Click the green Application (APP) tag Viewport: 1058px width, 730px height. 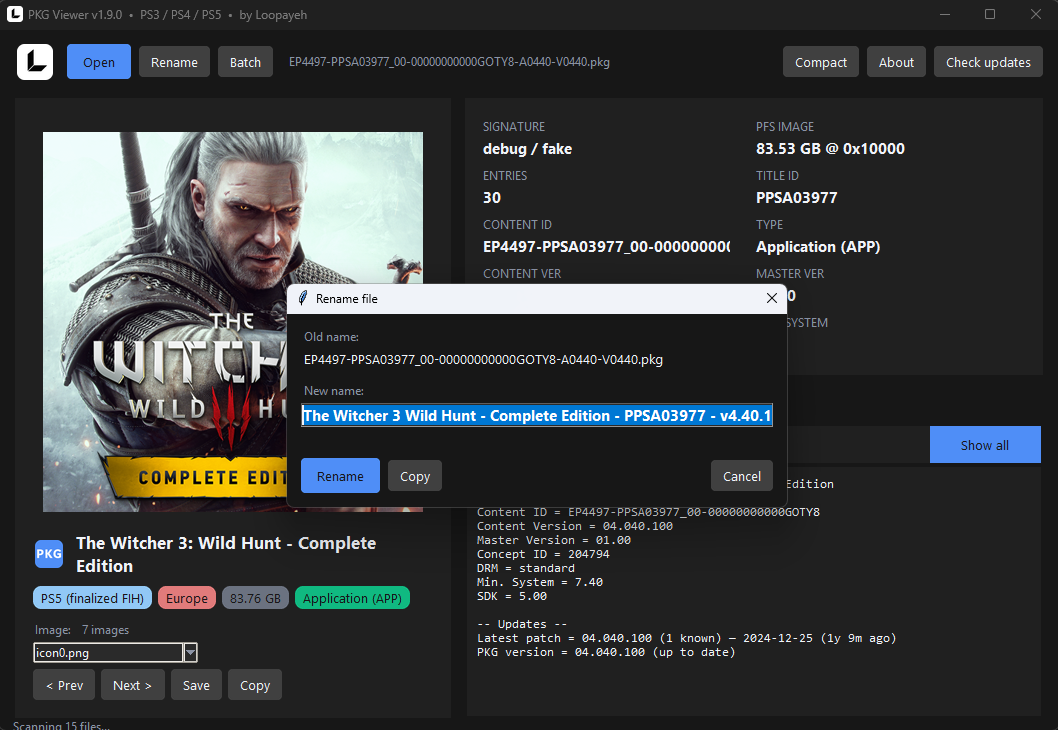pos(352,598)
